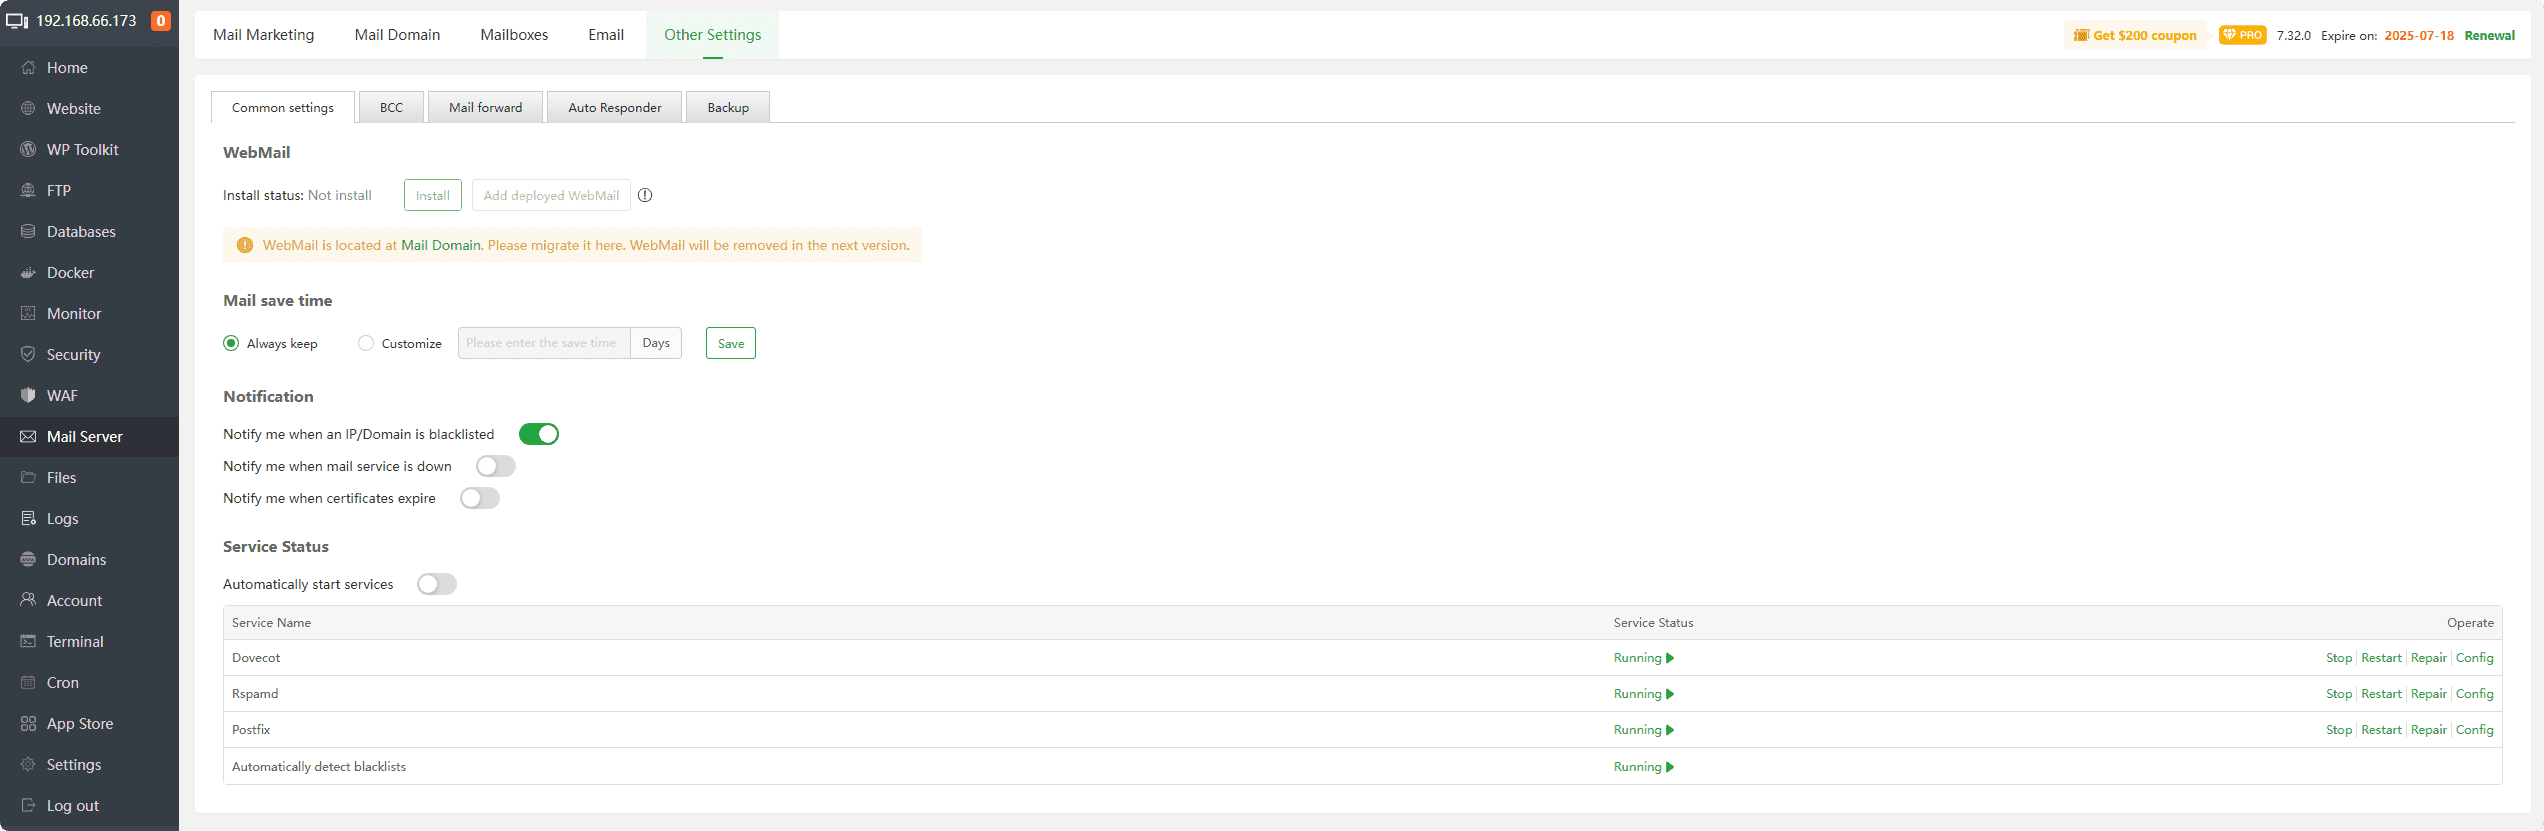Viewport: 2544px width, 831px height.
Task: Restart the Rspamd service
Action: click(x=2381, y=694)
